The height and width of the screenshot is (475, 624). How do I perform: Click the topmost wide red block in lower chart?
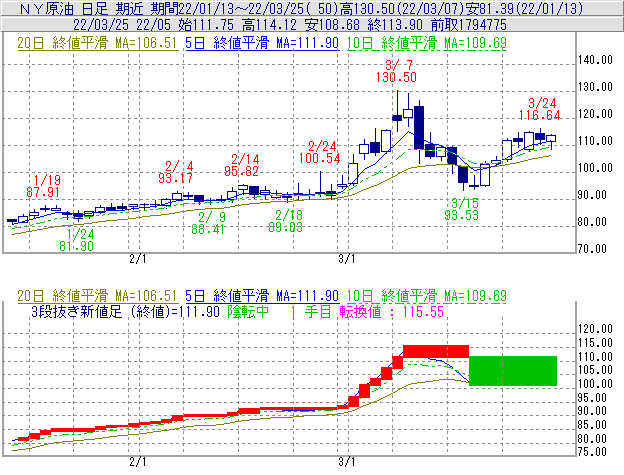click(x=436, y=351)
